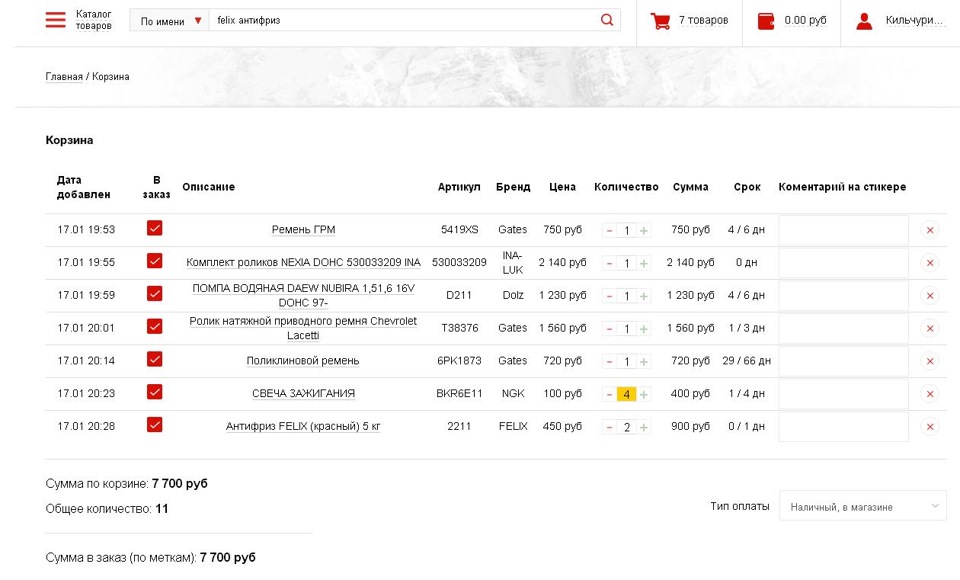Image resolution: width=960 pixels, height=580 pixels.
Task: Remove Ремень ГРМ row from cart
Action: (929, 230)
